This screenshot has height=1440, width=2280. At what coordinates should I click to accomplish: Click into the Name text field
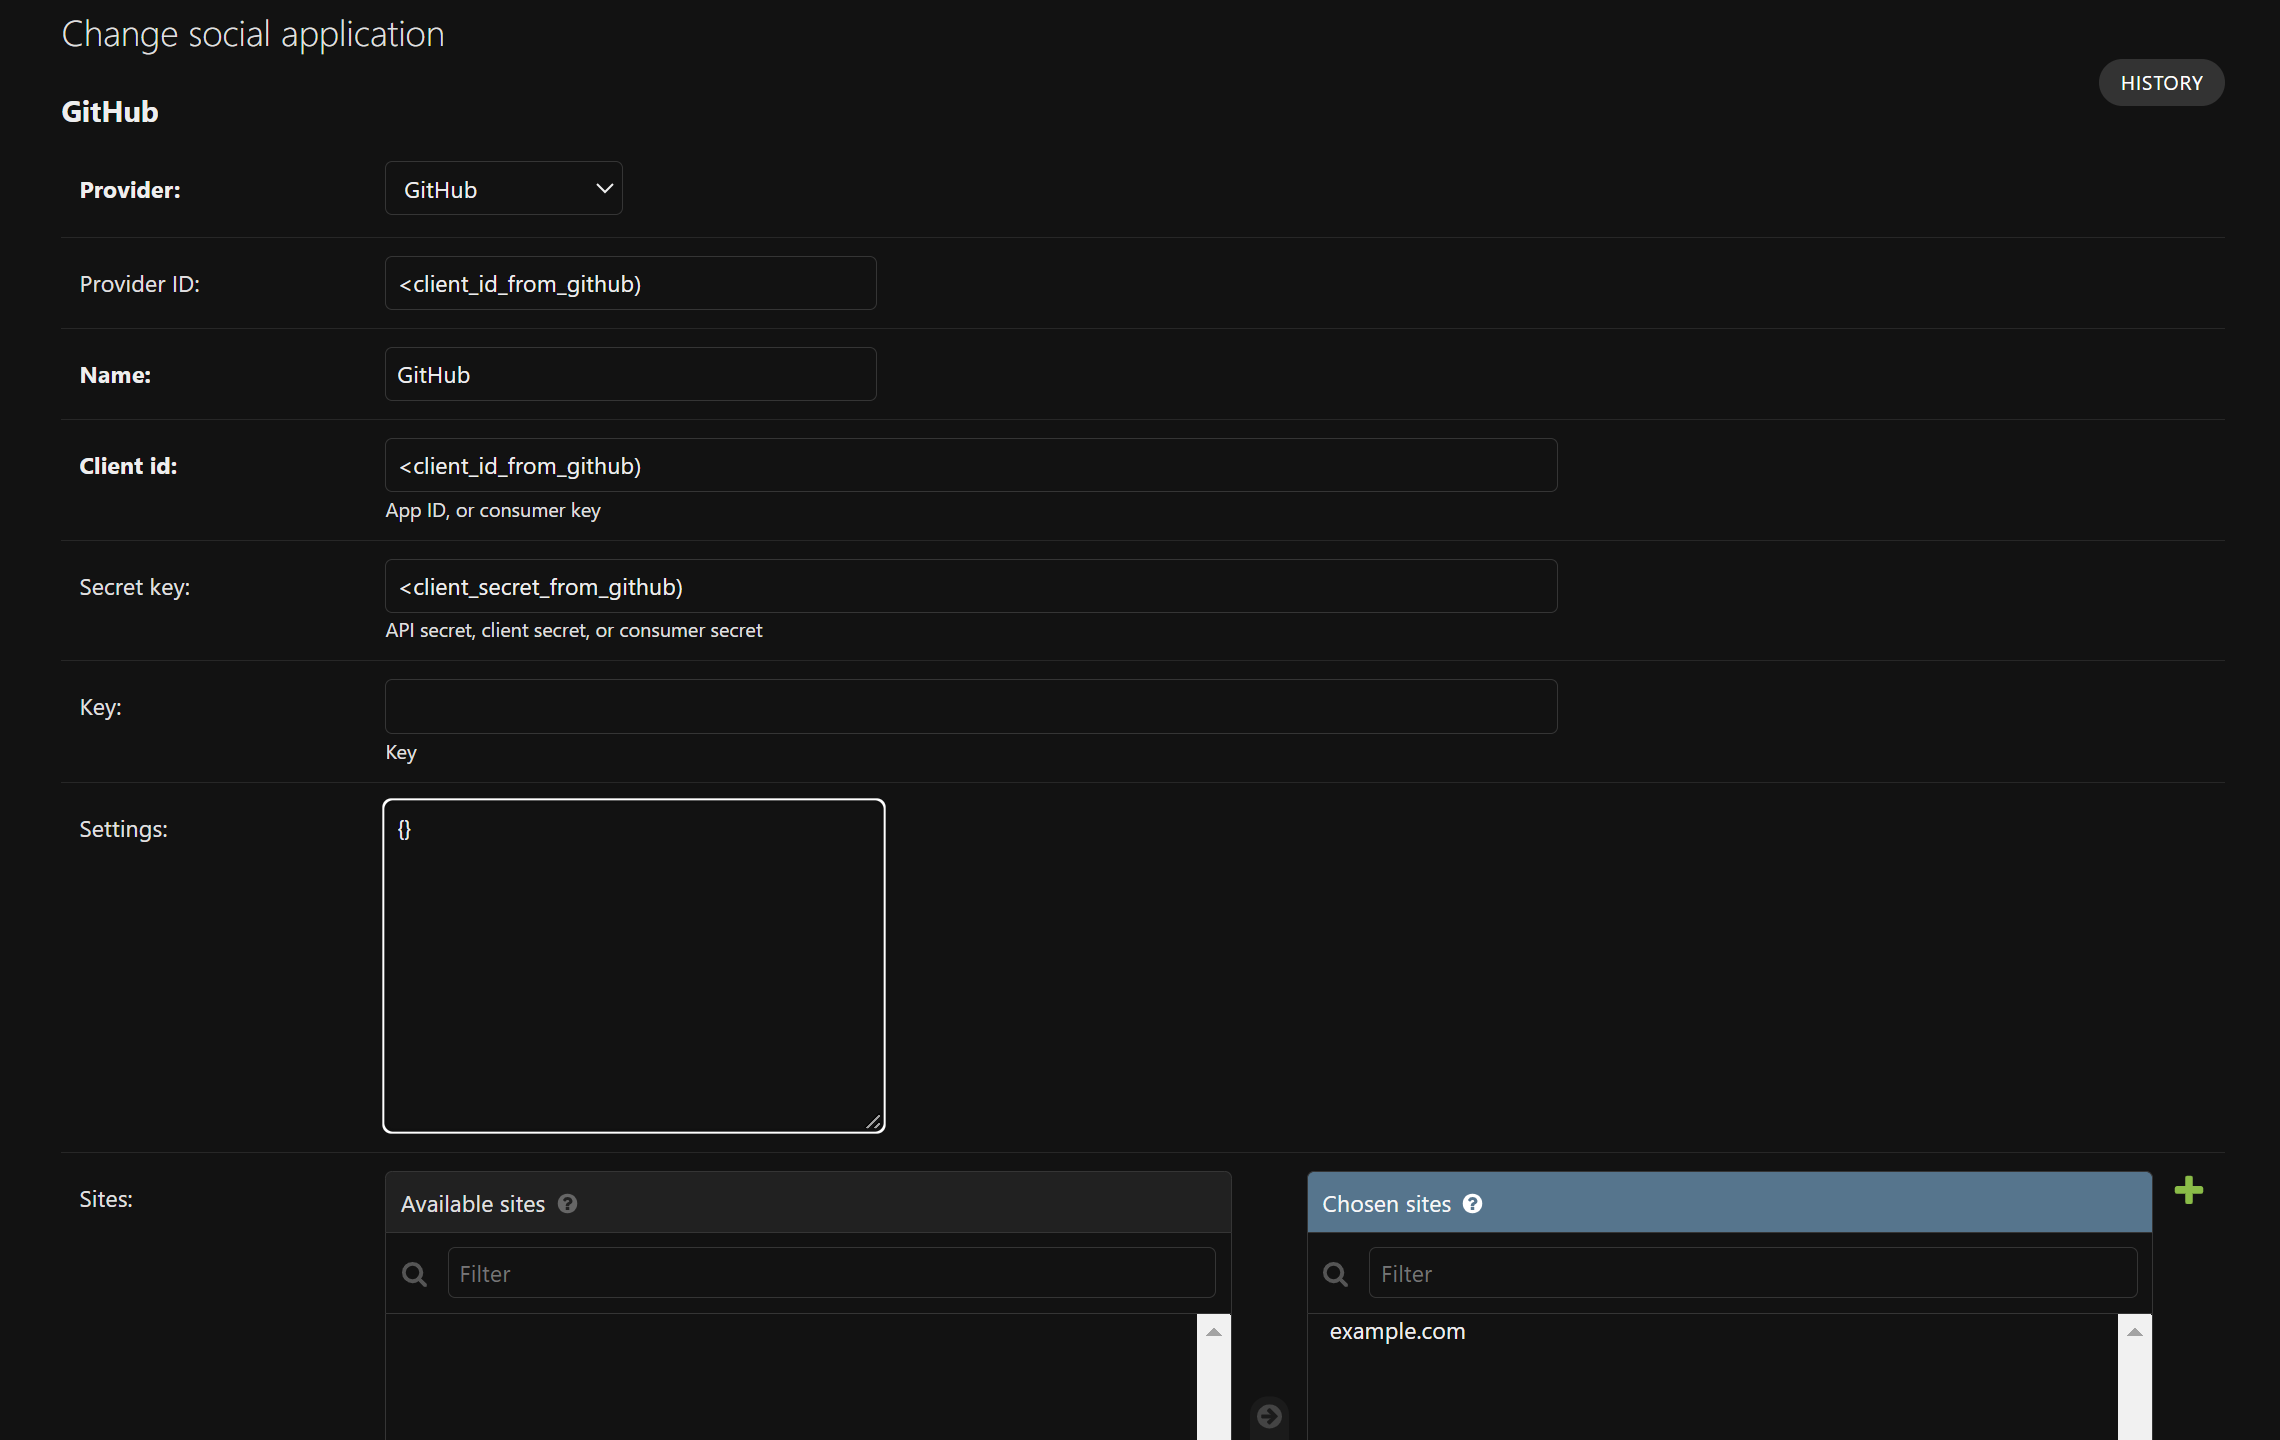630,375
